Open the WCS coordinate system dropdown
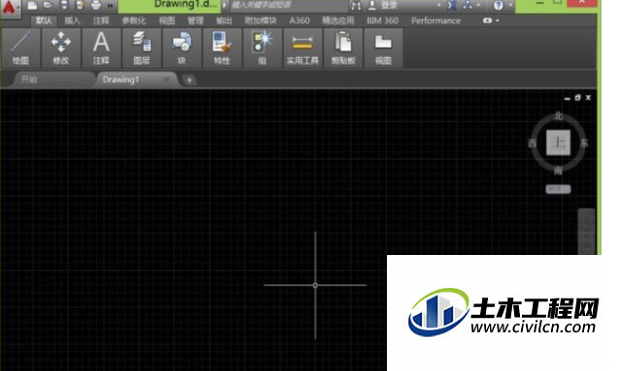This screenshot has width=620, height=371. coord(558,189)
